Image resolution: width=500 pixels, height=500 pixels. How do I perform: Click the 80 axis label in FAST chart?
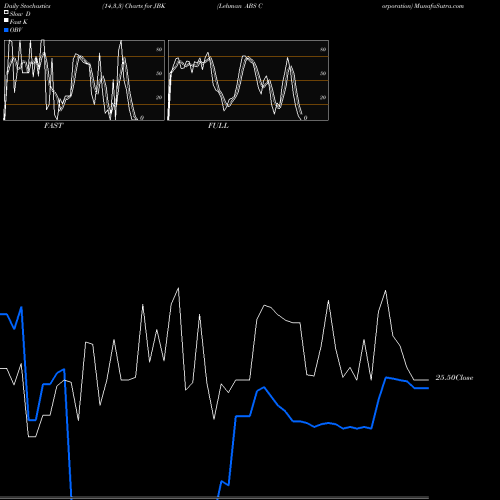click(159, 49)
